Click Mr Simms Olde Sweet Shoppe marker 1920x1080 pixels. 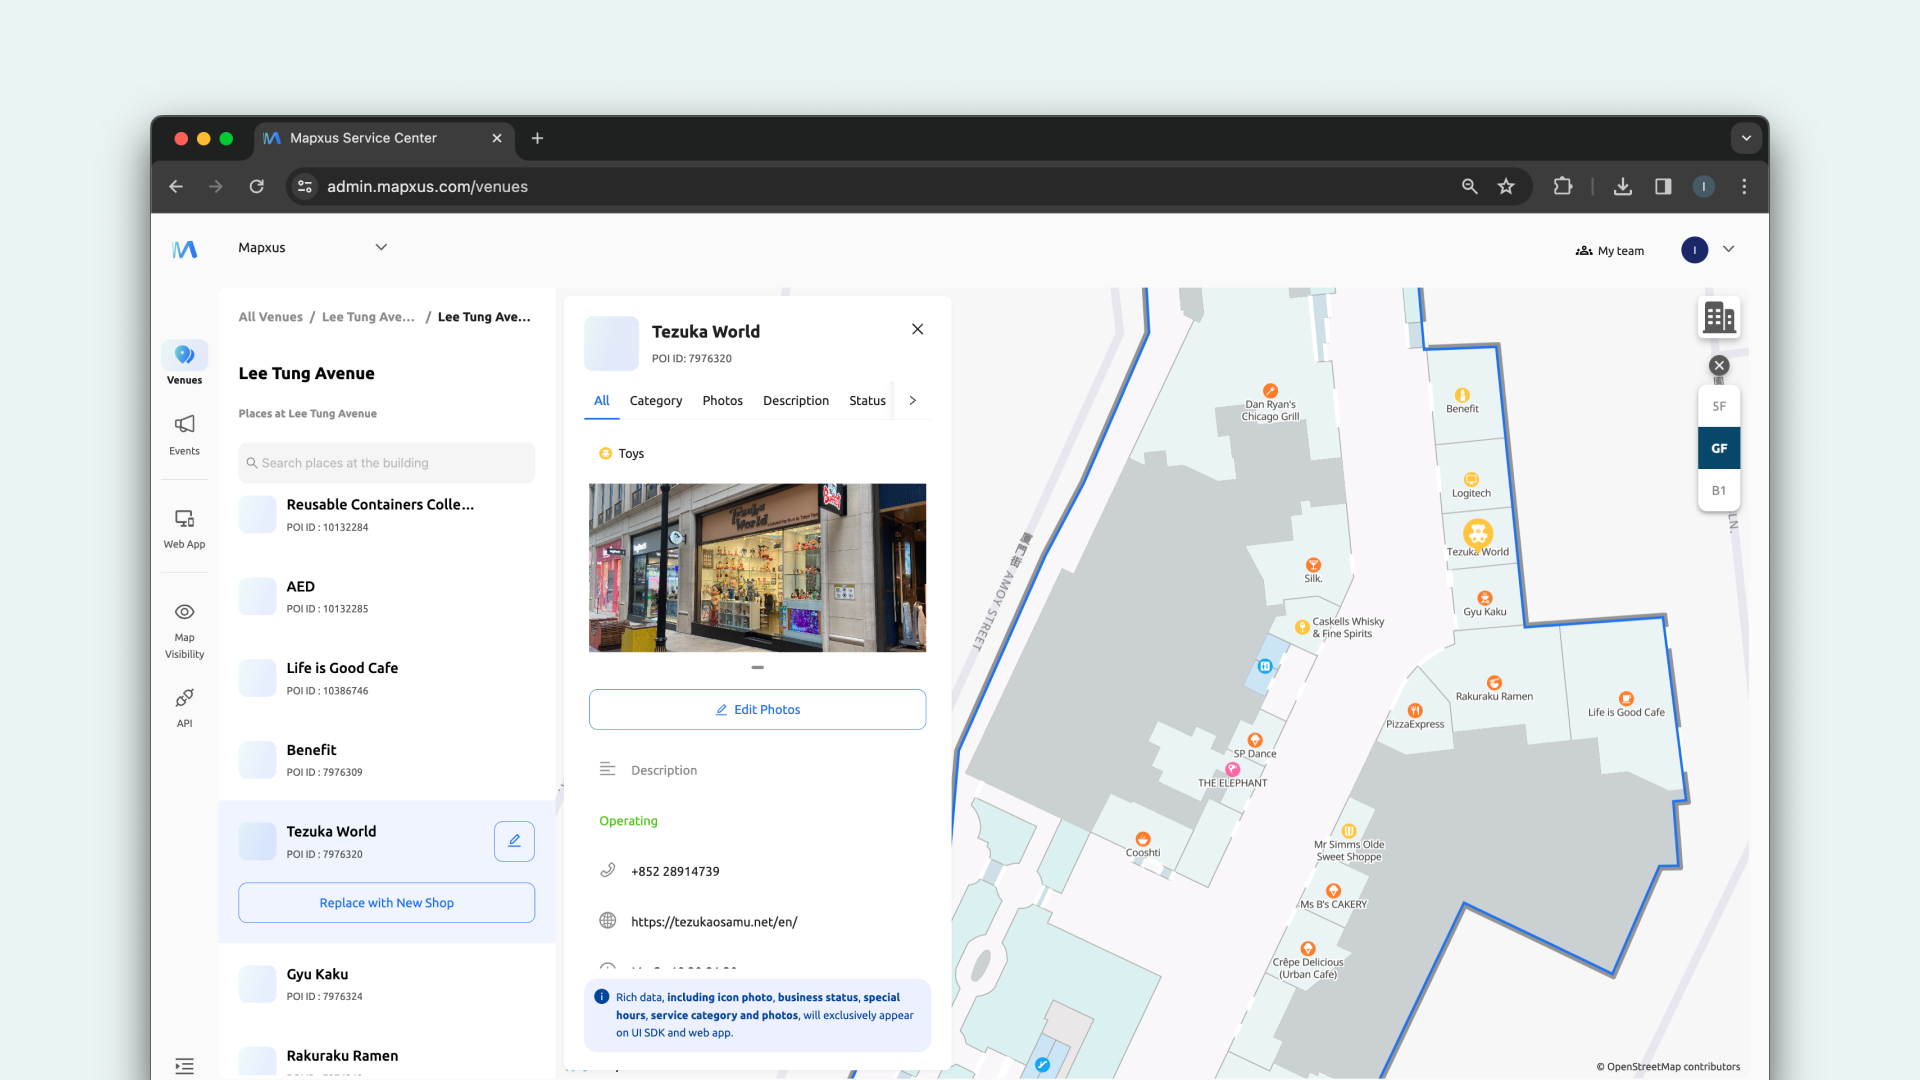1348,831
